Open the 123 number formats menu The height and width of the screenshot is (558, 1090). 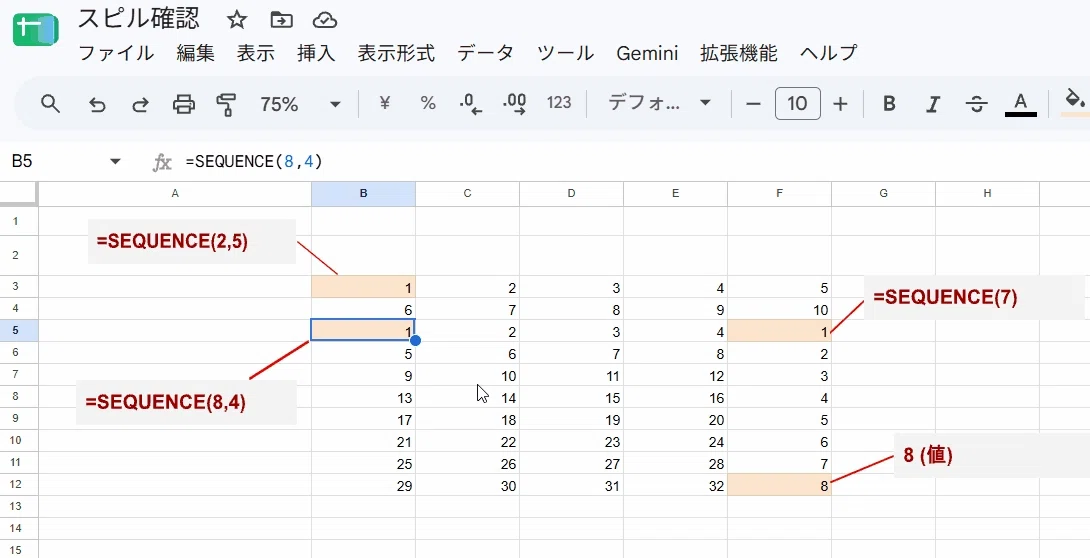click(x=559, y=104)
